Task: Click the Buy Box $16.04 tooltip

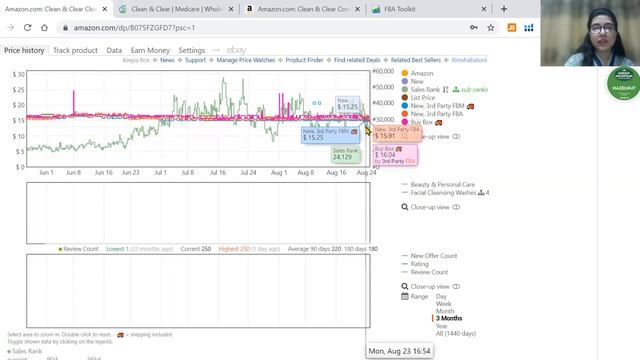Action: point(395,155)
